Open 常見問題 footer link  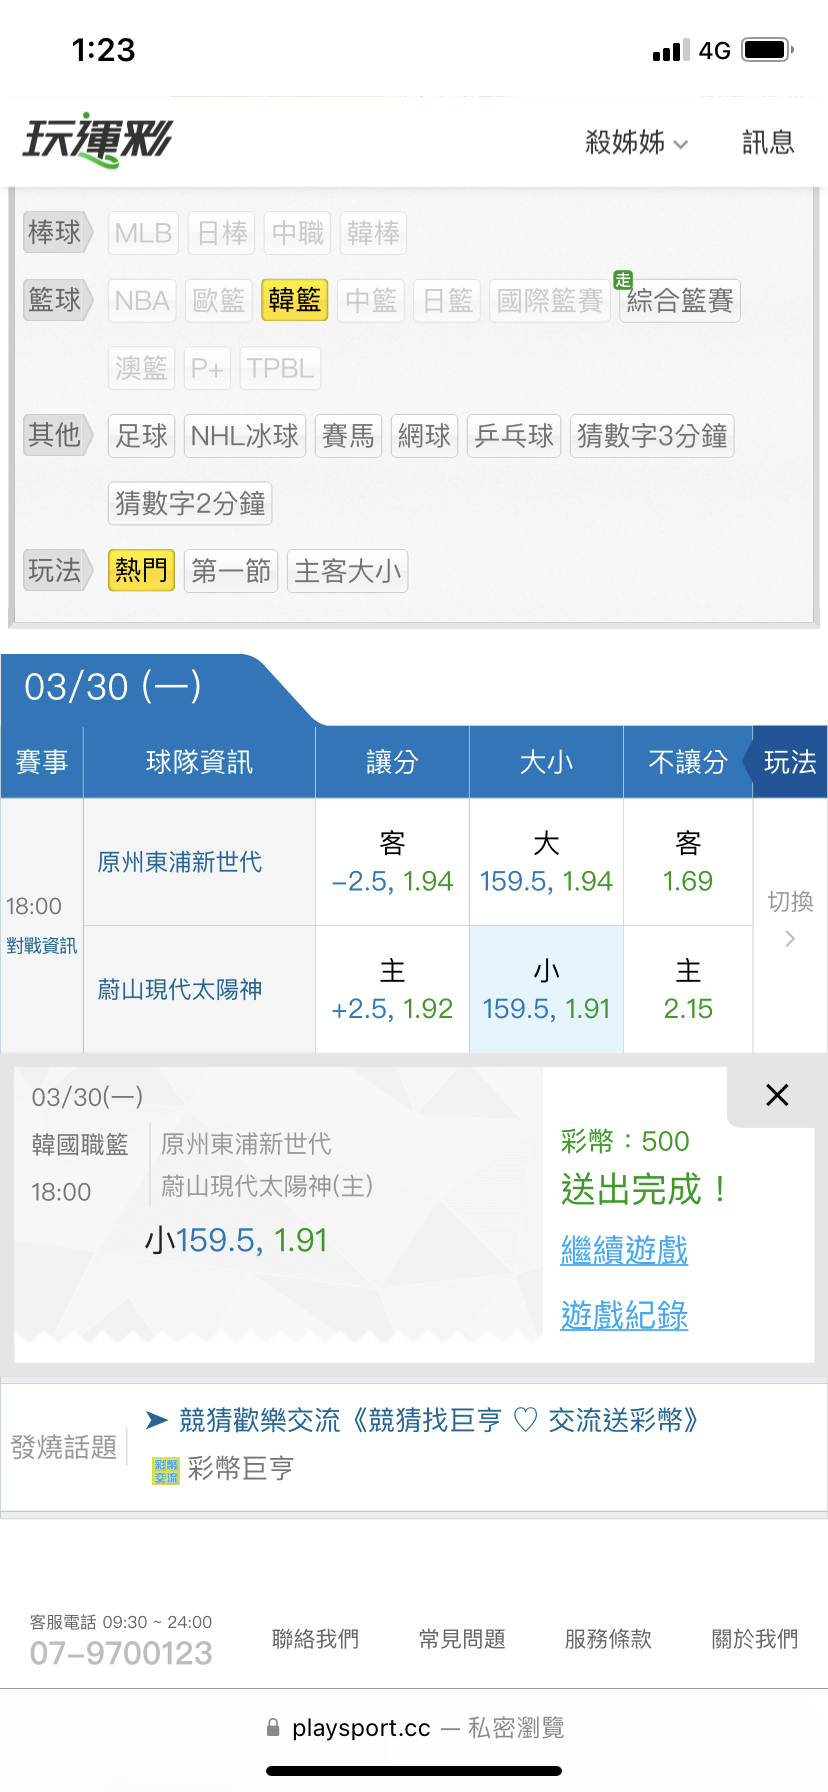coord(462,1639)
